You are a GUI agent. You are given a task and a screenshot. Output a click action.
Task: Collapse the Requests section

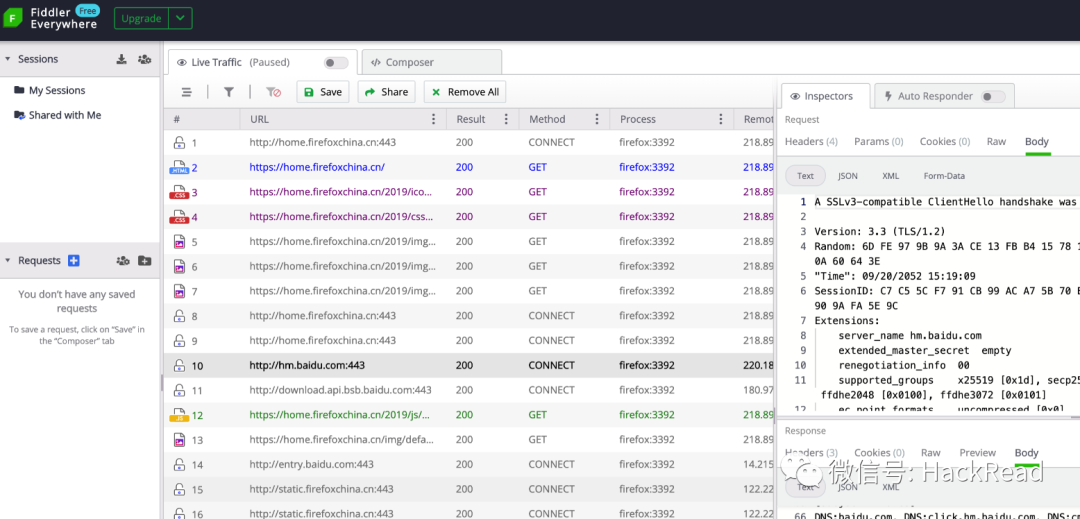pyautogui.click(x=8, y=261)
